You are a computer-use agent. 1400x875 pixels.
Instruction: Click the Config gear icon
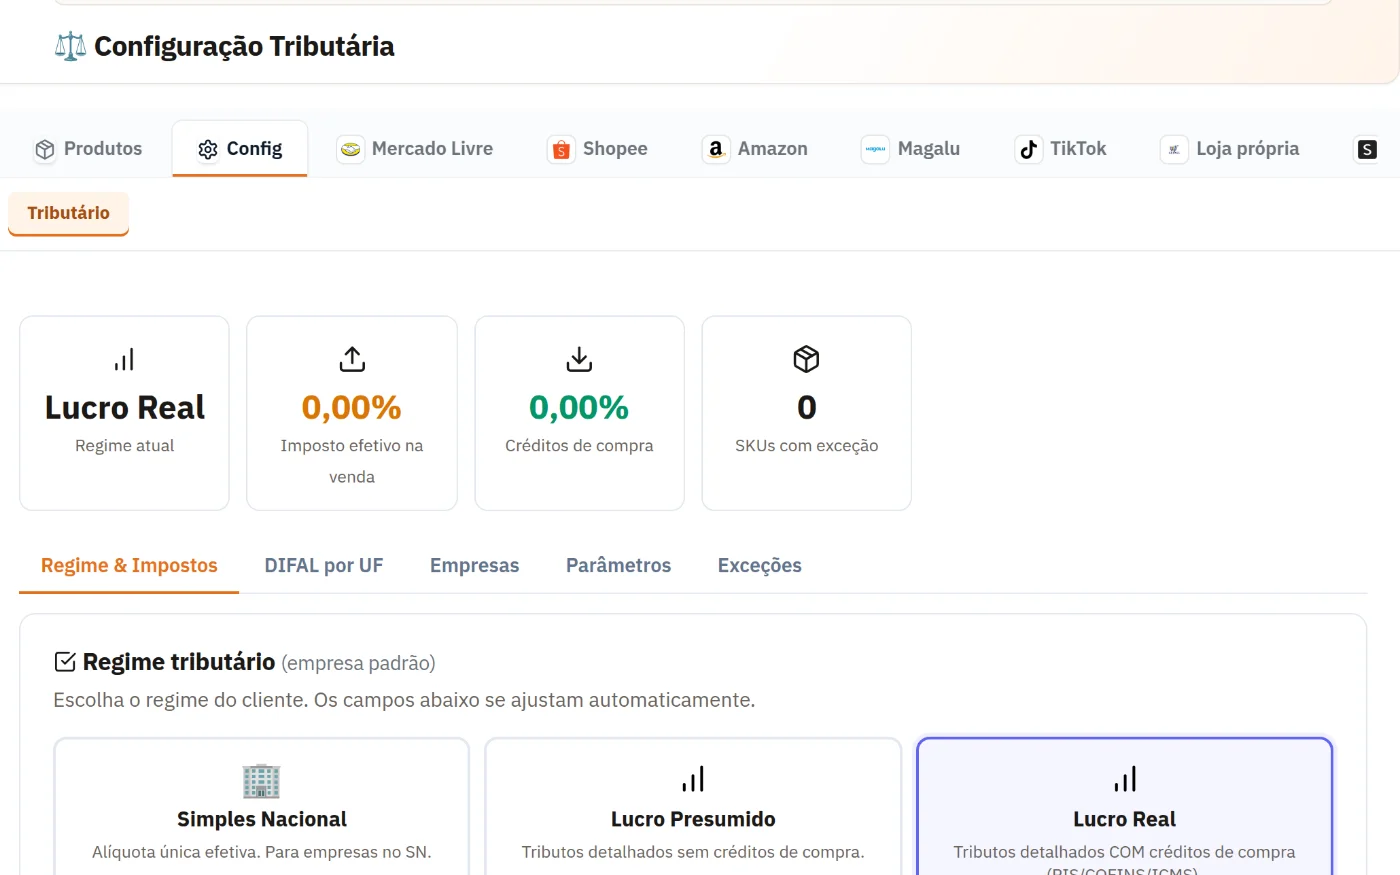click(x=208, y=149)
